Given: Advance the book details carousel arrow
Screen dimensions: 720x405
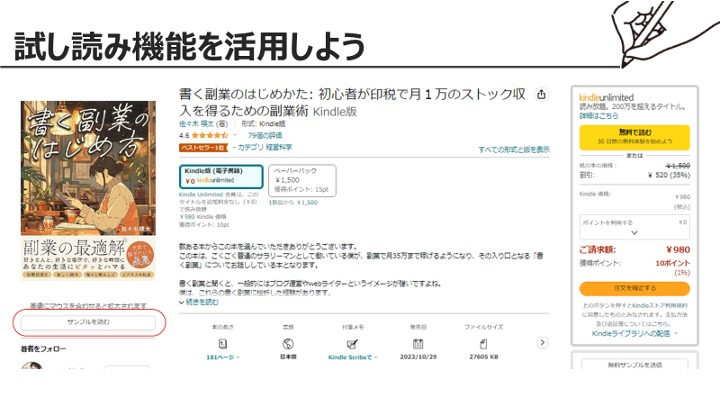Looking at the screenshot, I should [x=542, y=343].
